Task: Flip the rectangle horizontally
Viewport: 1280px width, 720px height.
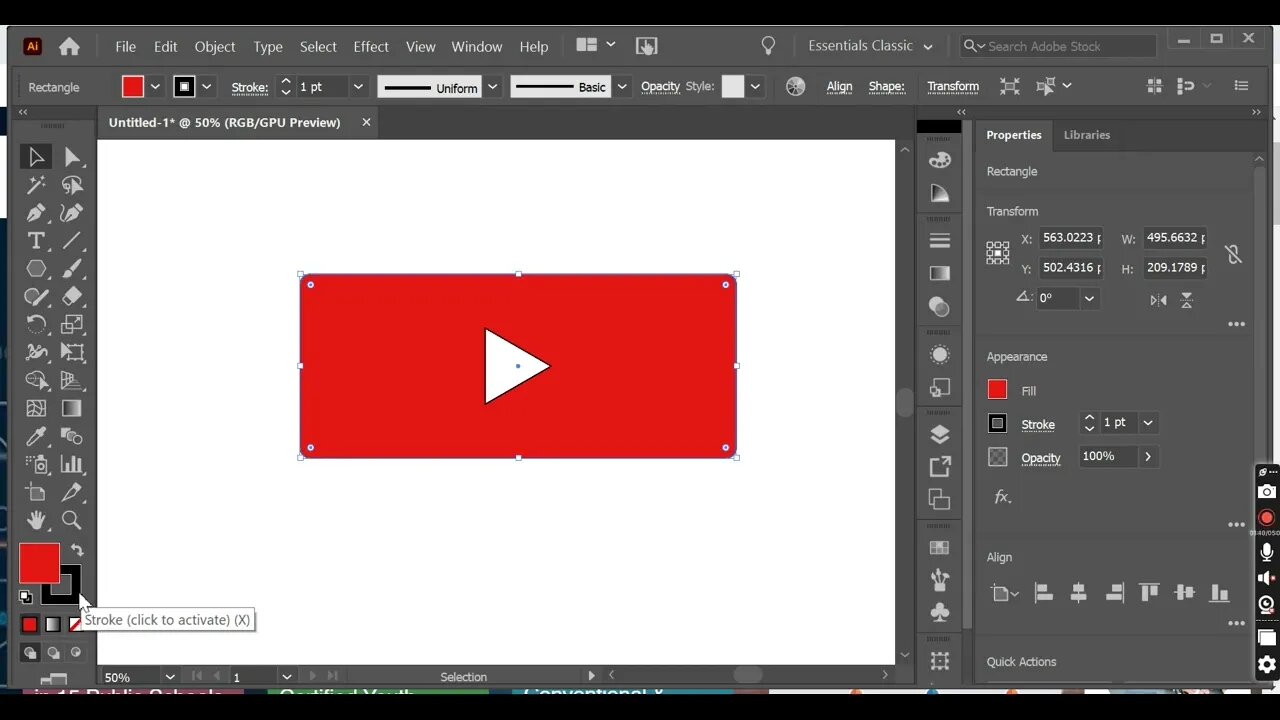Action: [1158, 299]
